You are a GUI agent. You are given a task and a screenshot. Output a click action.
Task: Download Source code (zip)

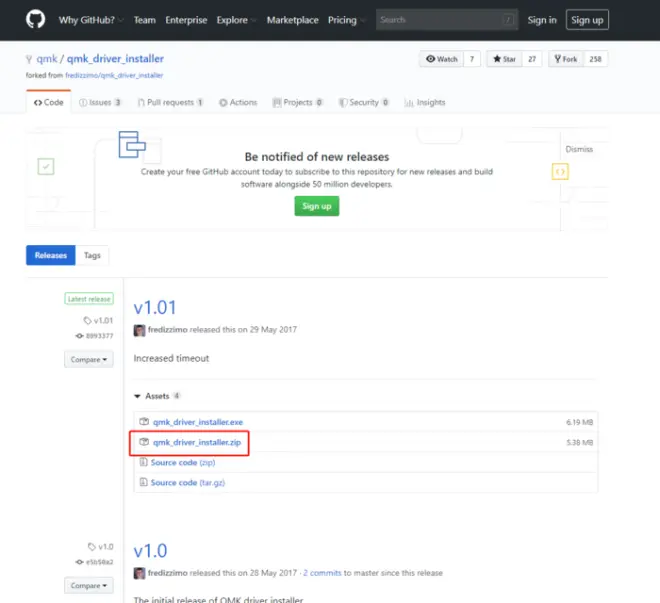[x=183, y=462]
